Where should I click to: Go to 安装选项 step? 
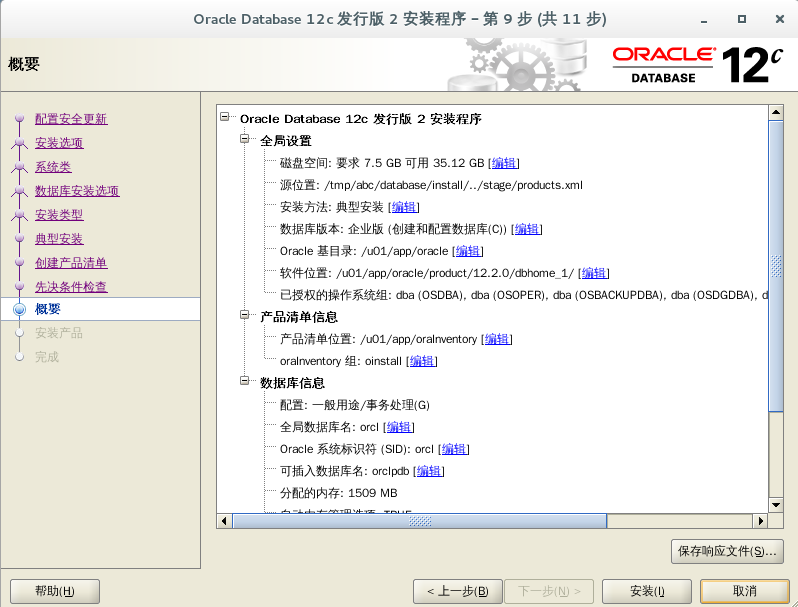(x=59, y=143)
